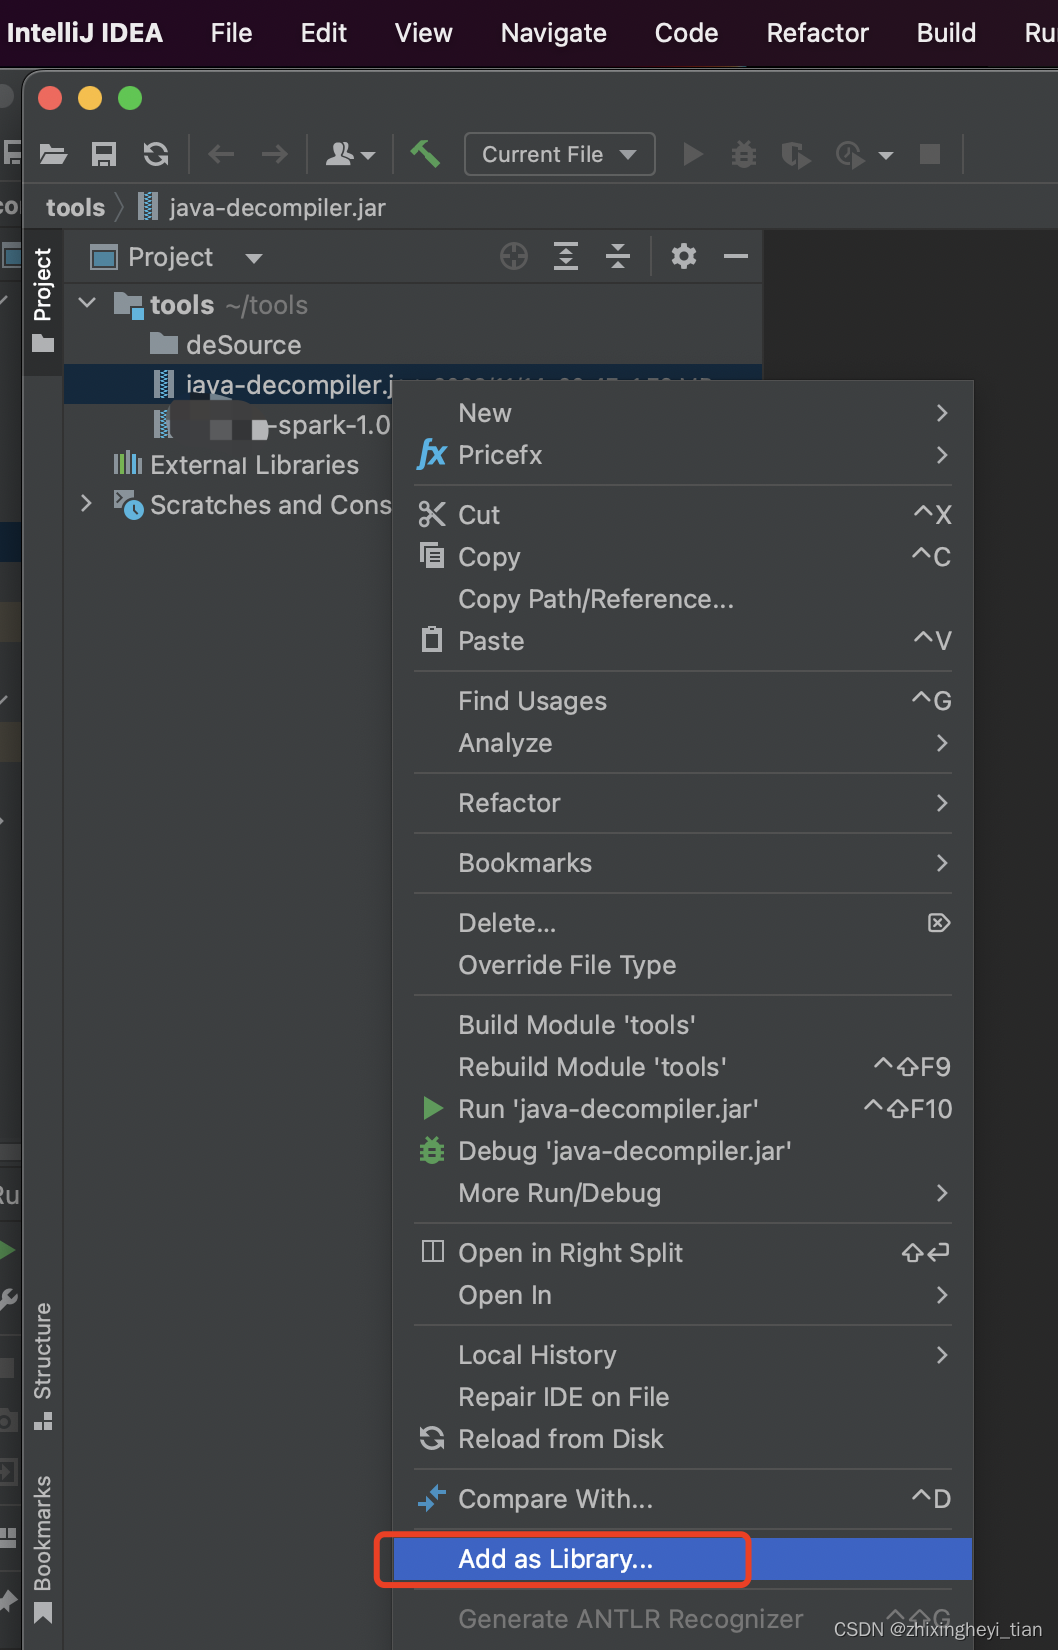Choose Open in Right Split

pyautogui.click(x=682, y=1253)
